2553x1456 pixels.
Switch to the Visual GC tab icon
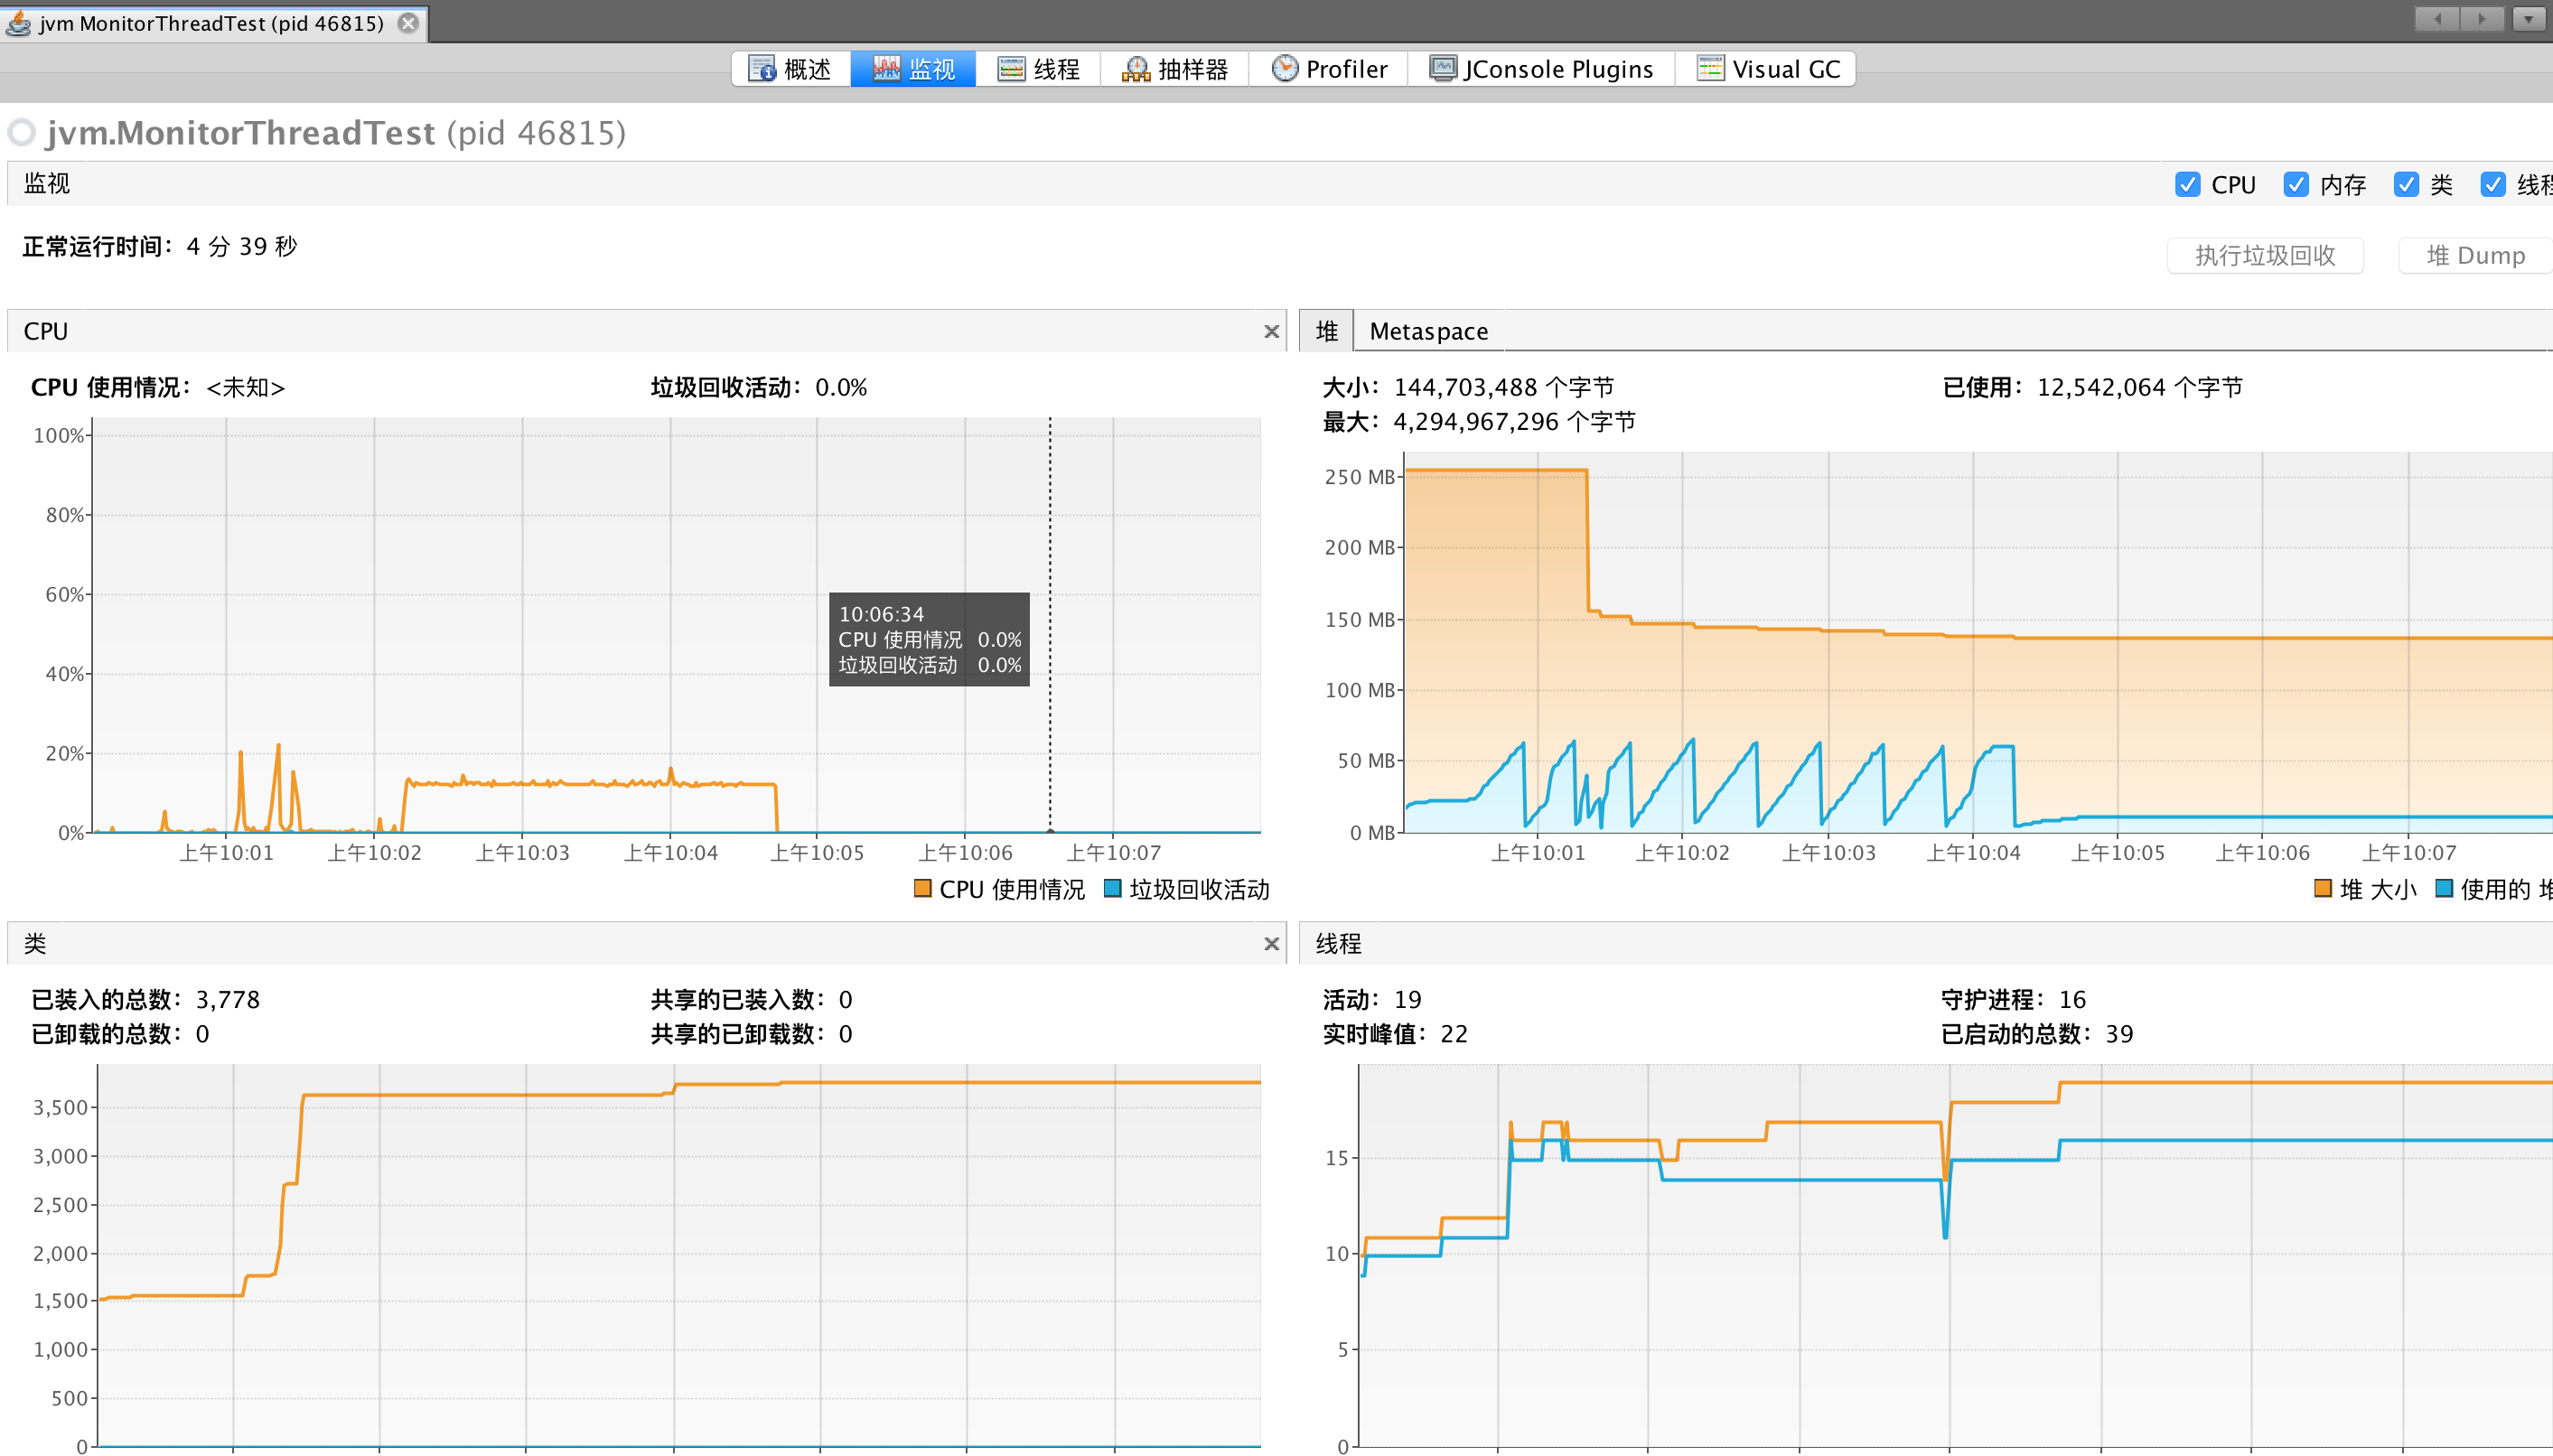1710,68
